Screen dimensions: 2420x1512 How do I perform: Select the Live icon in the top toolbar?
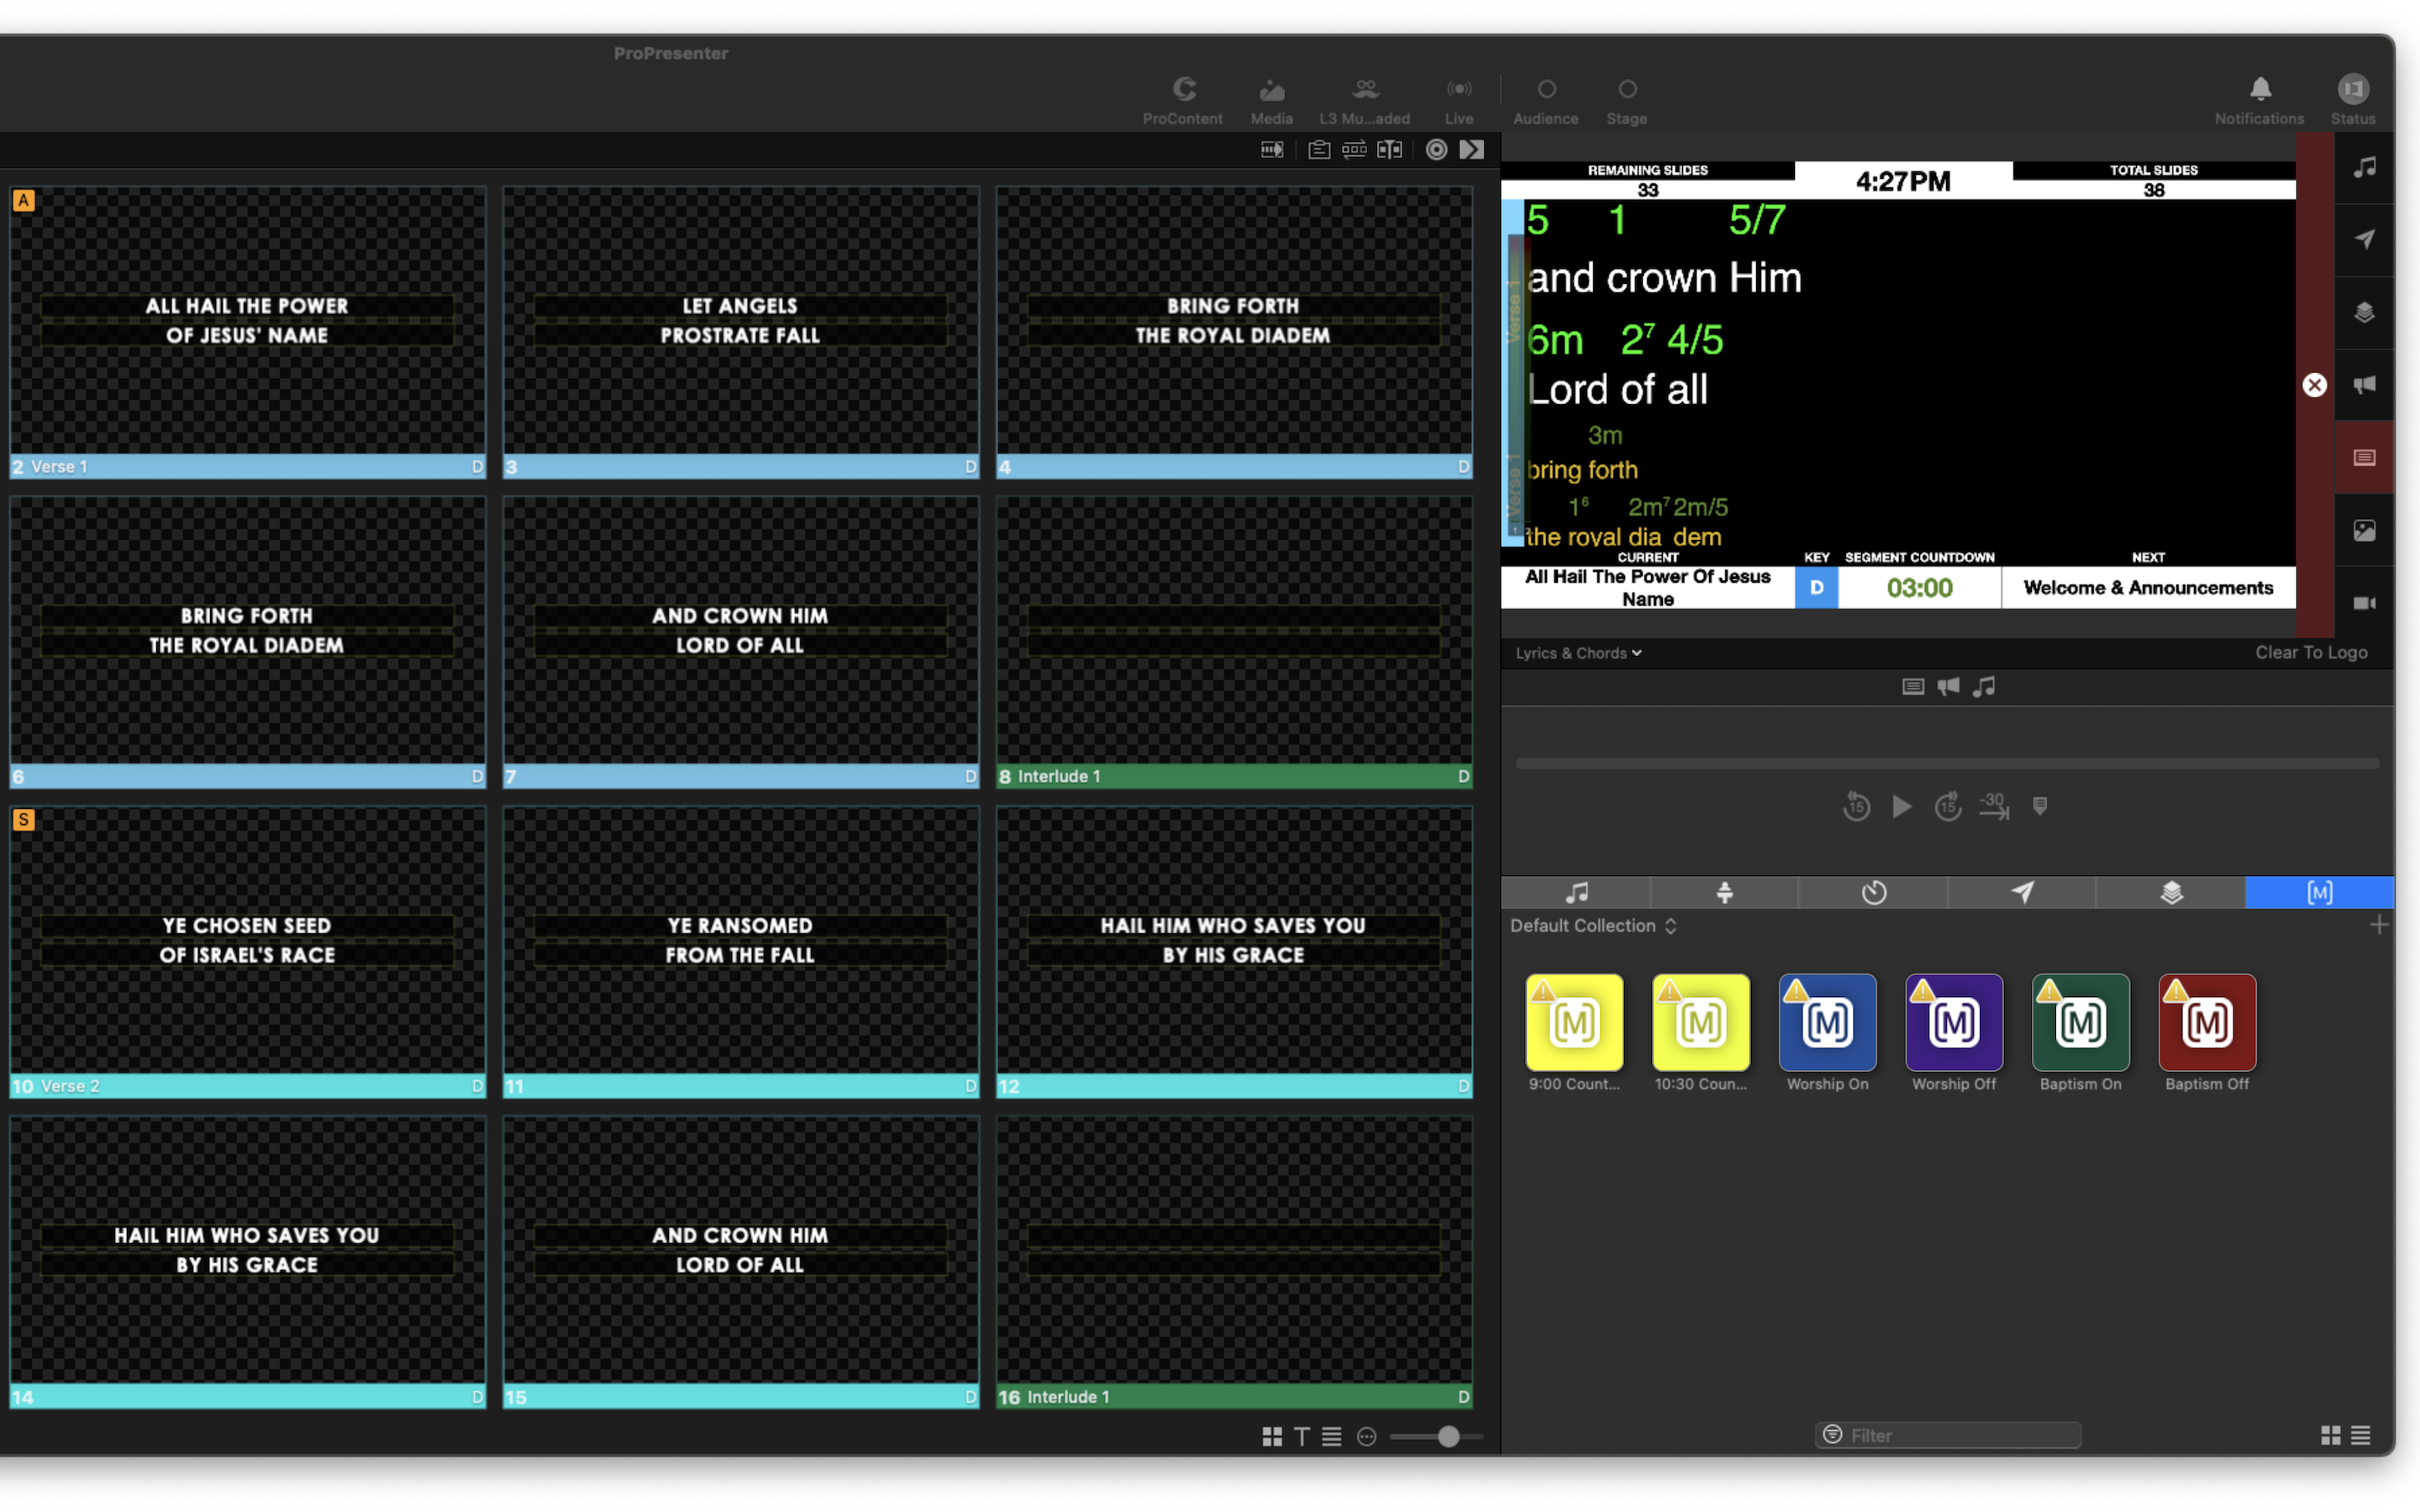(1459, 98)
